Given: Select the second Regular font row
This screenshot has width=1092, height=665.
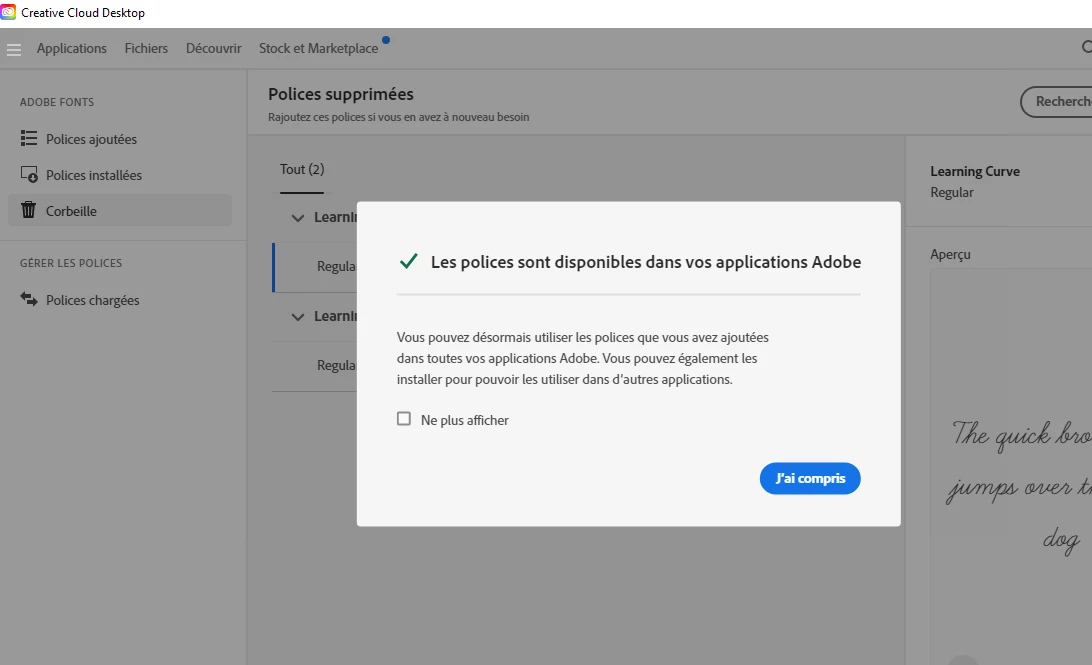Looking at the screenshot, I should pos(315,366).
